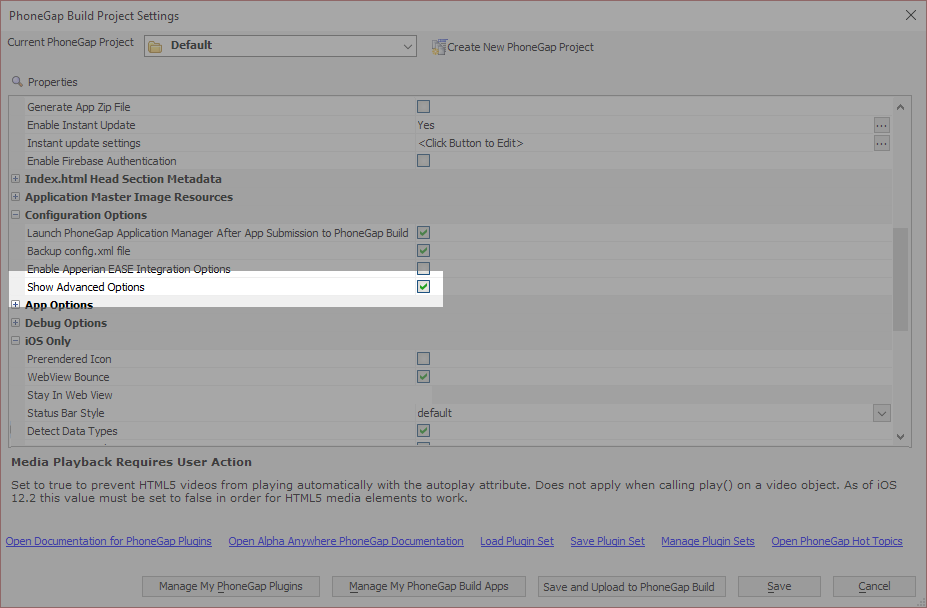The height and width of the screenshot is (608, 927).
Task: Click the Create New PhoneGap Project icon
Action: [439, 47]
